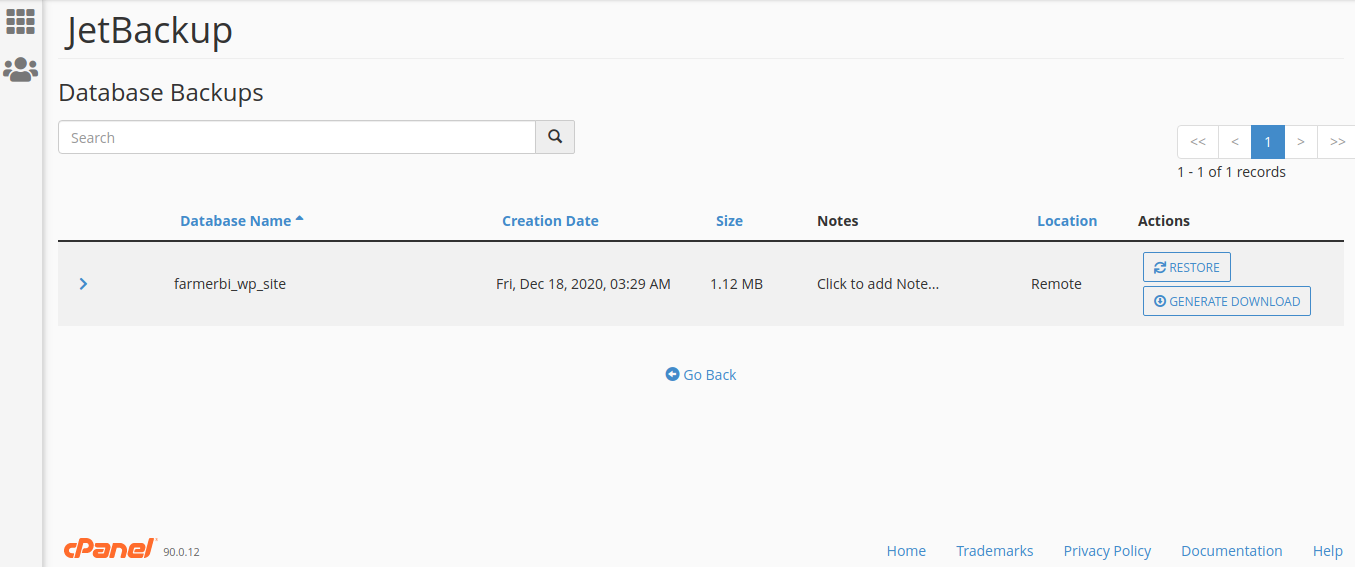Screen dimensions: 1355x567
Task: Click the Fri, Dec 18, 2020 creation date
Action: pyautogui.click(x=583, y=284)
